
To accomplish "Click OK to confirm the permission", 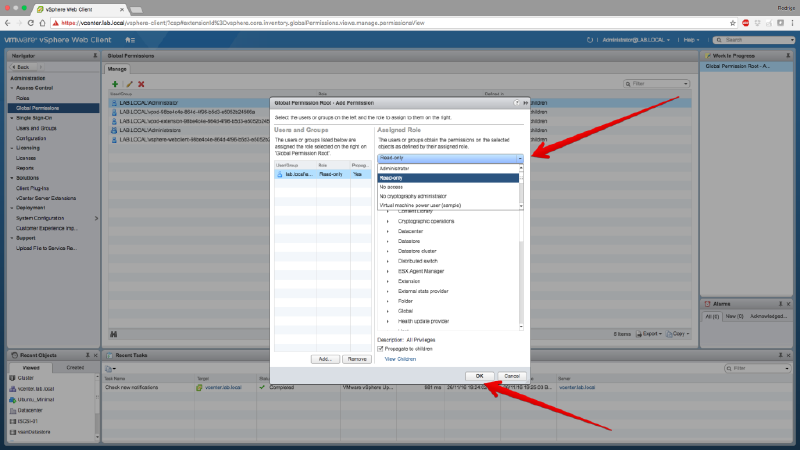I will pos(480,375).
